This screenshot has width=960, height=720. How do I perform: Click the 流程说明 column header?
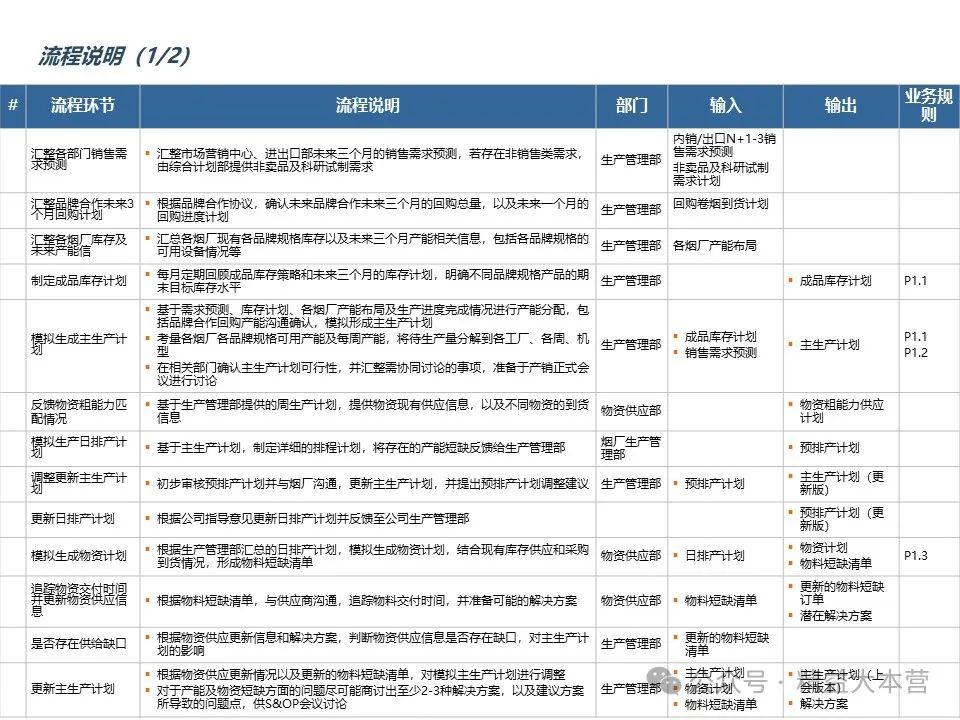[367, 106]
